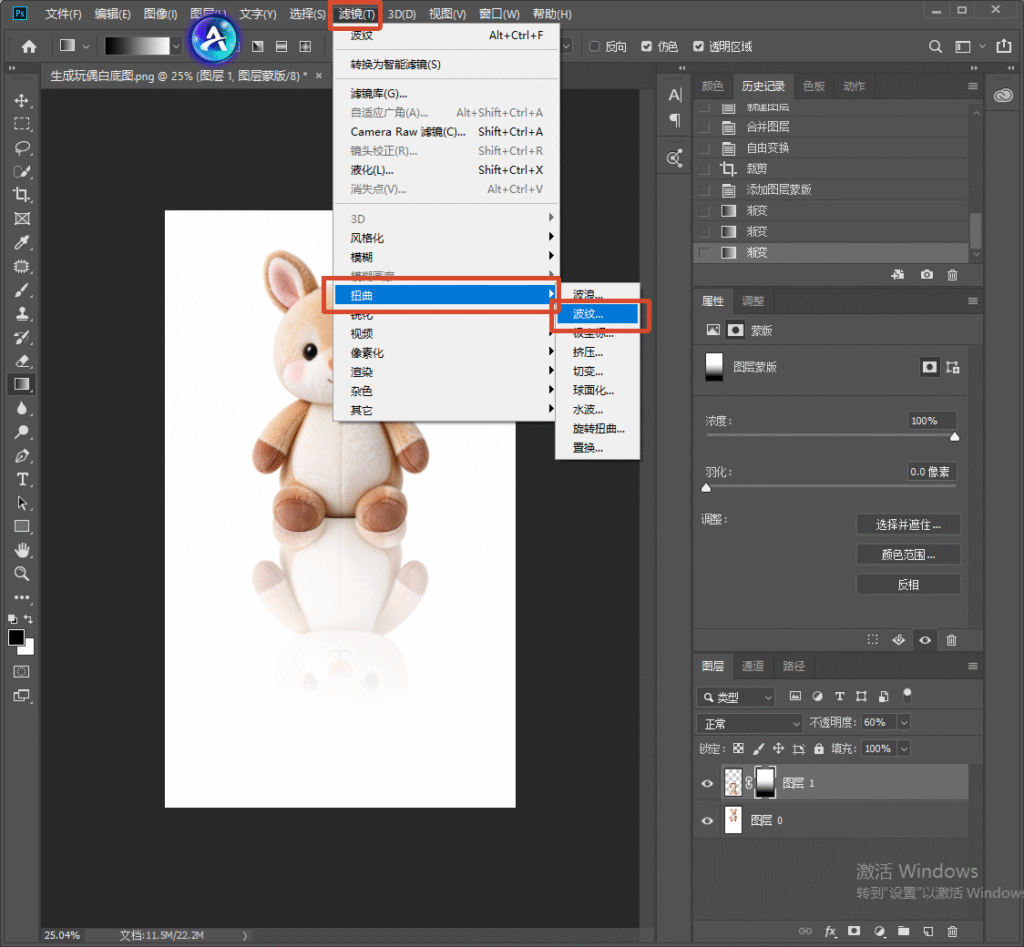Switch to the 通道 tab
The height and width of the screenshot is (947, 1024).
752,666
